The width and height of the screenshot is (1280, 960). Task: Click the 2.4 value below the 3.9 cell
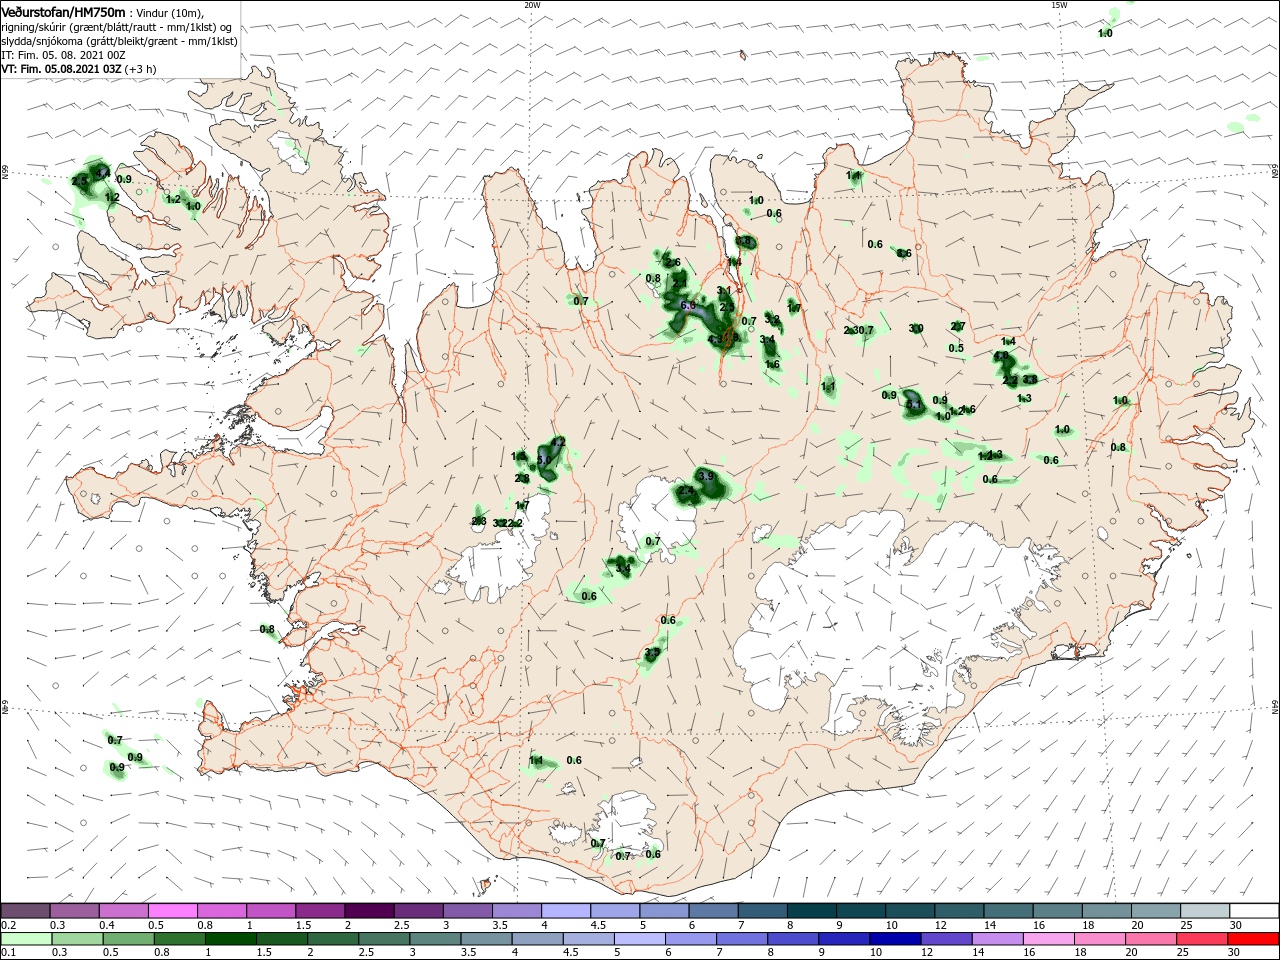click(x=686, y=492)
